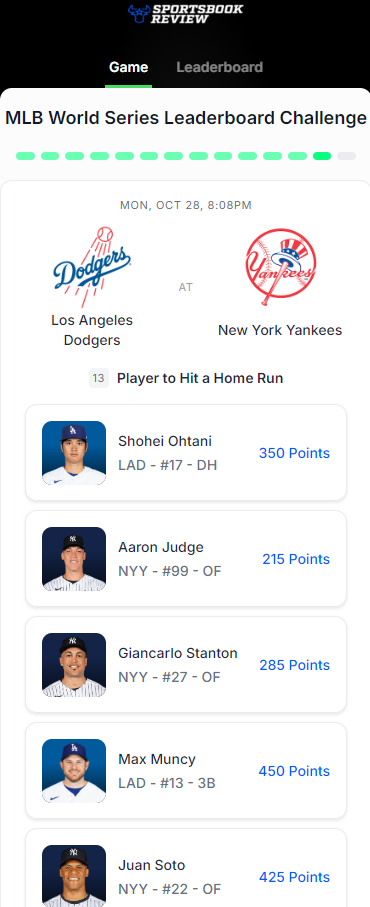Select Shohei Ohtani's player headshot
Image resolution: width=370 pixels, height=907 pixels.
pyautogui.click(x=74, y=453)
